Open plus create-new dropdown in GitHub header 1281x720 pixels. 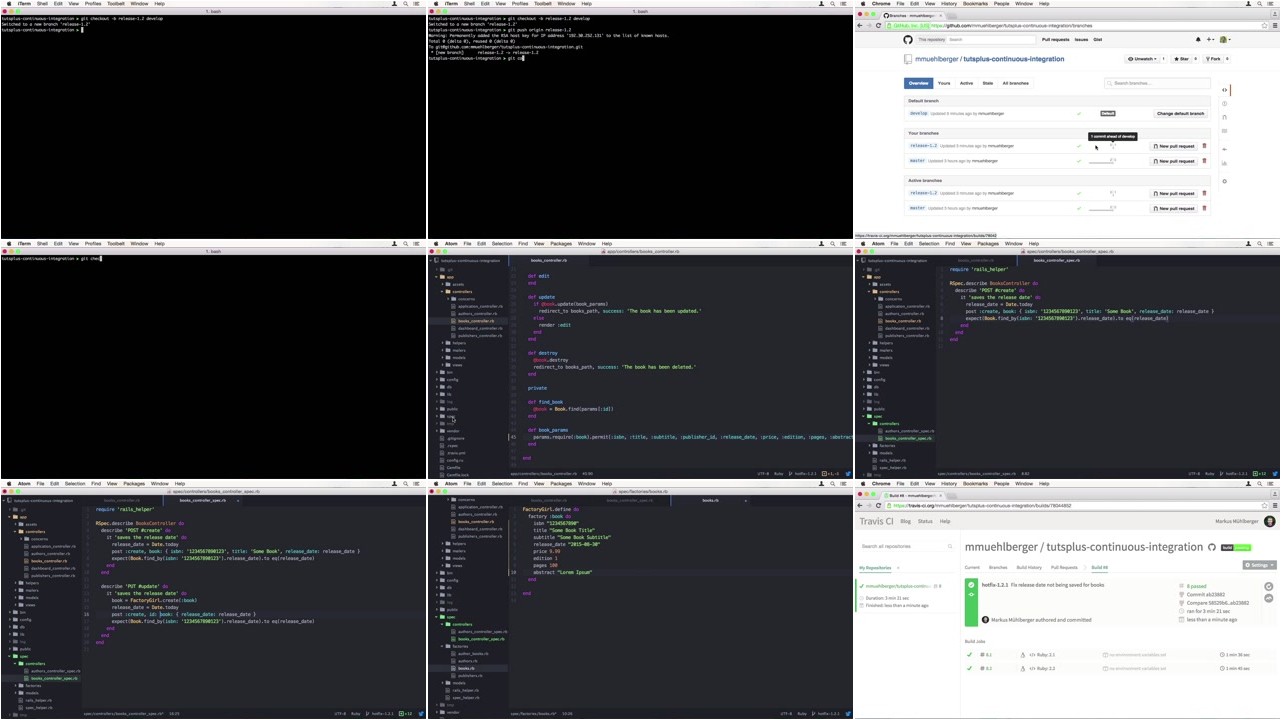[x=1210, y=39]
